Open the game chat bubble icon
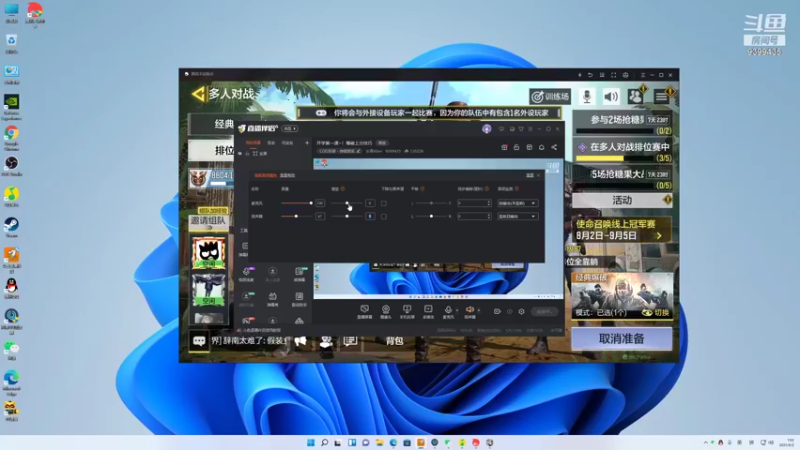This screenshot has width=800, height=450. point(199,341)
